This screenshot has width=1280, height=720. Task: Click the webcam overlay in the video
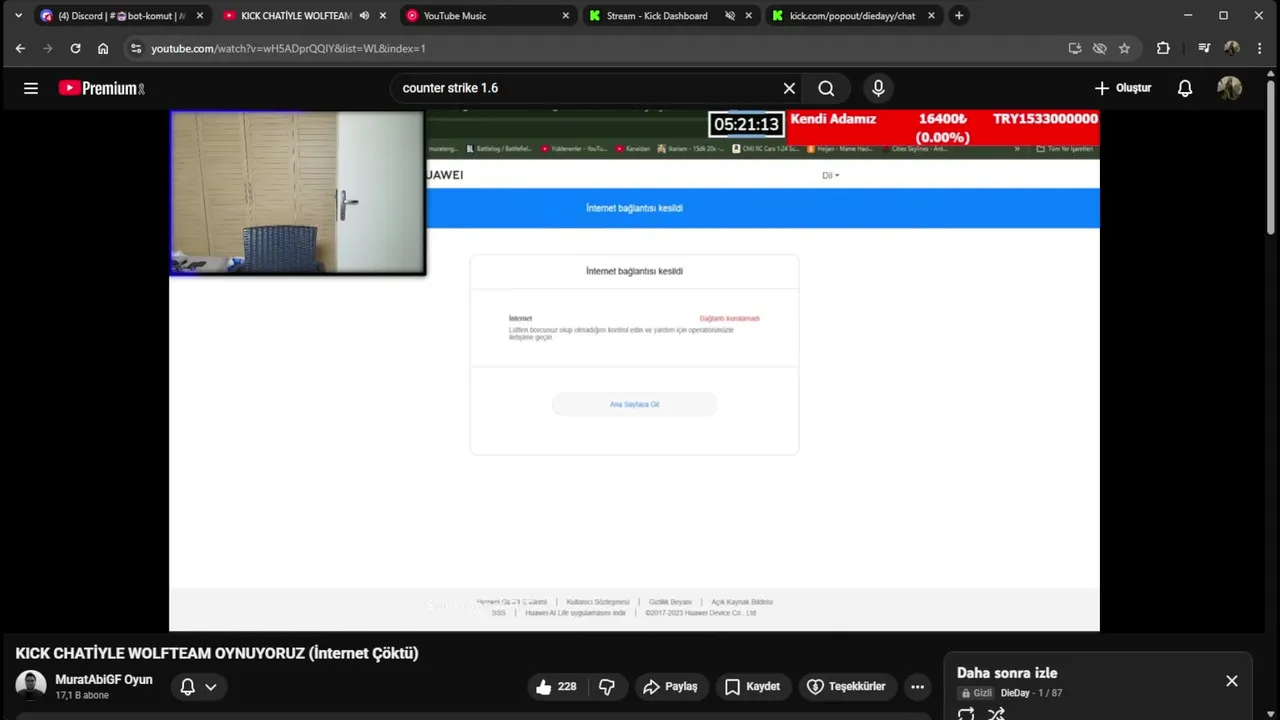click(298, 193)
